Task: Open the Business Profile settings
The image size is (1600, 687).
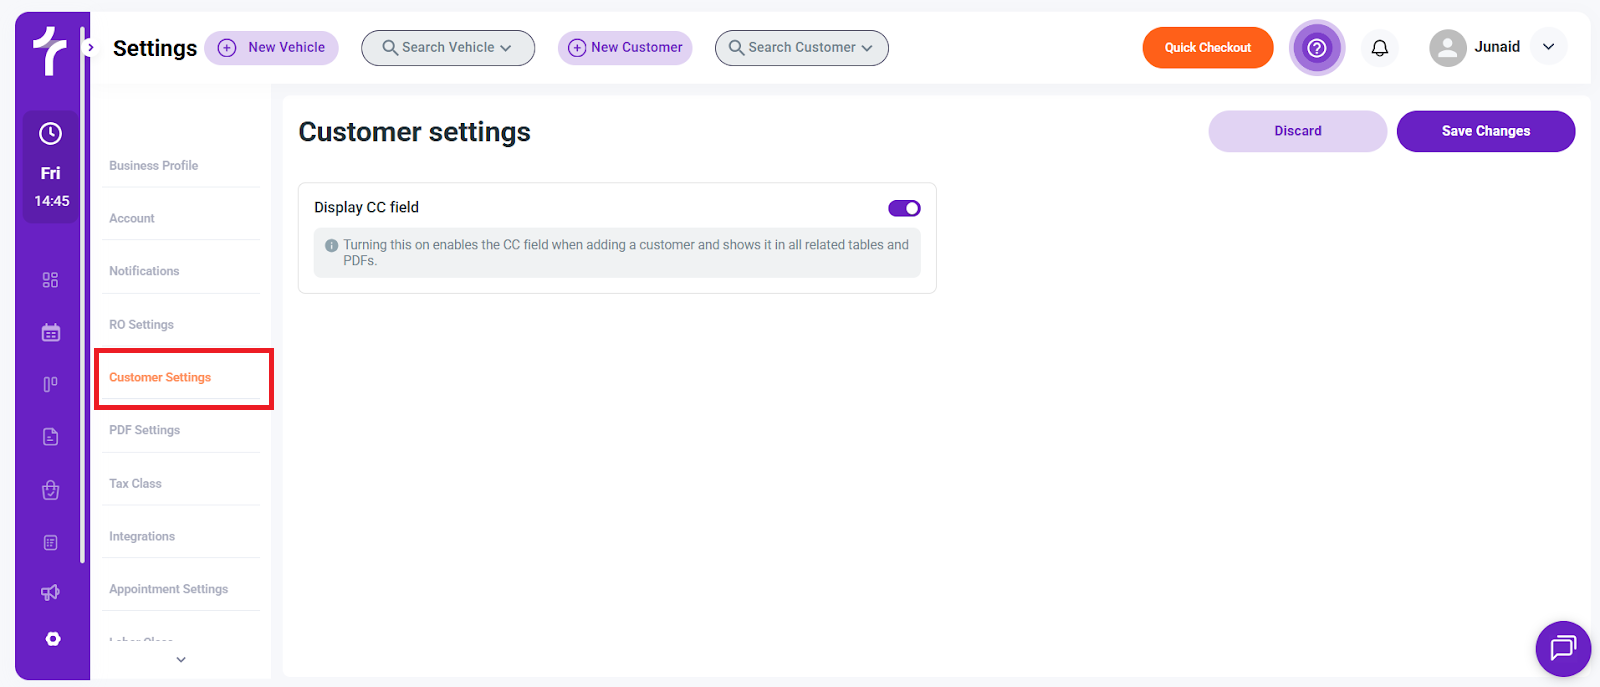Action: [154, 166]
